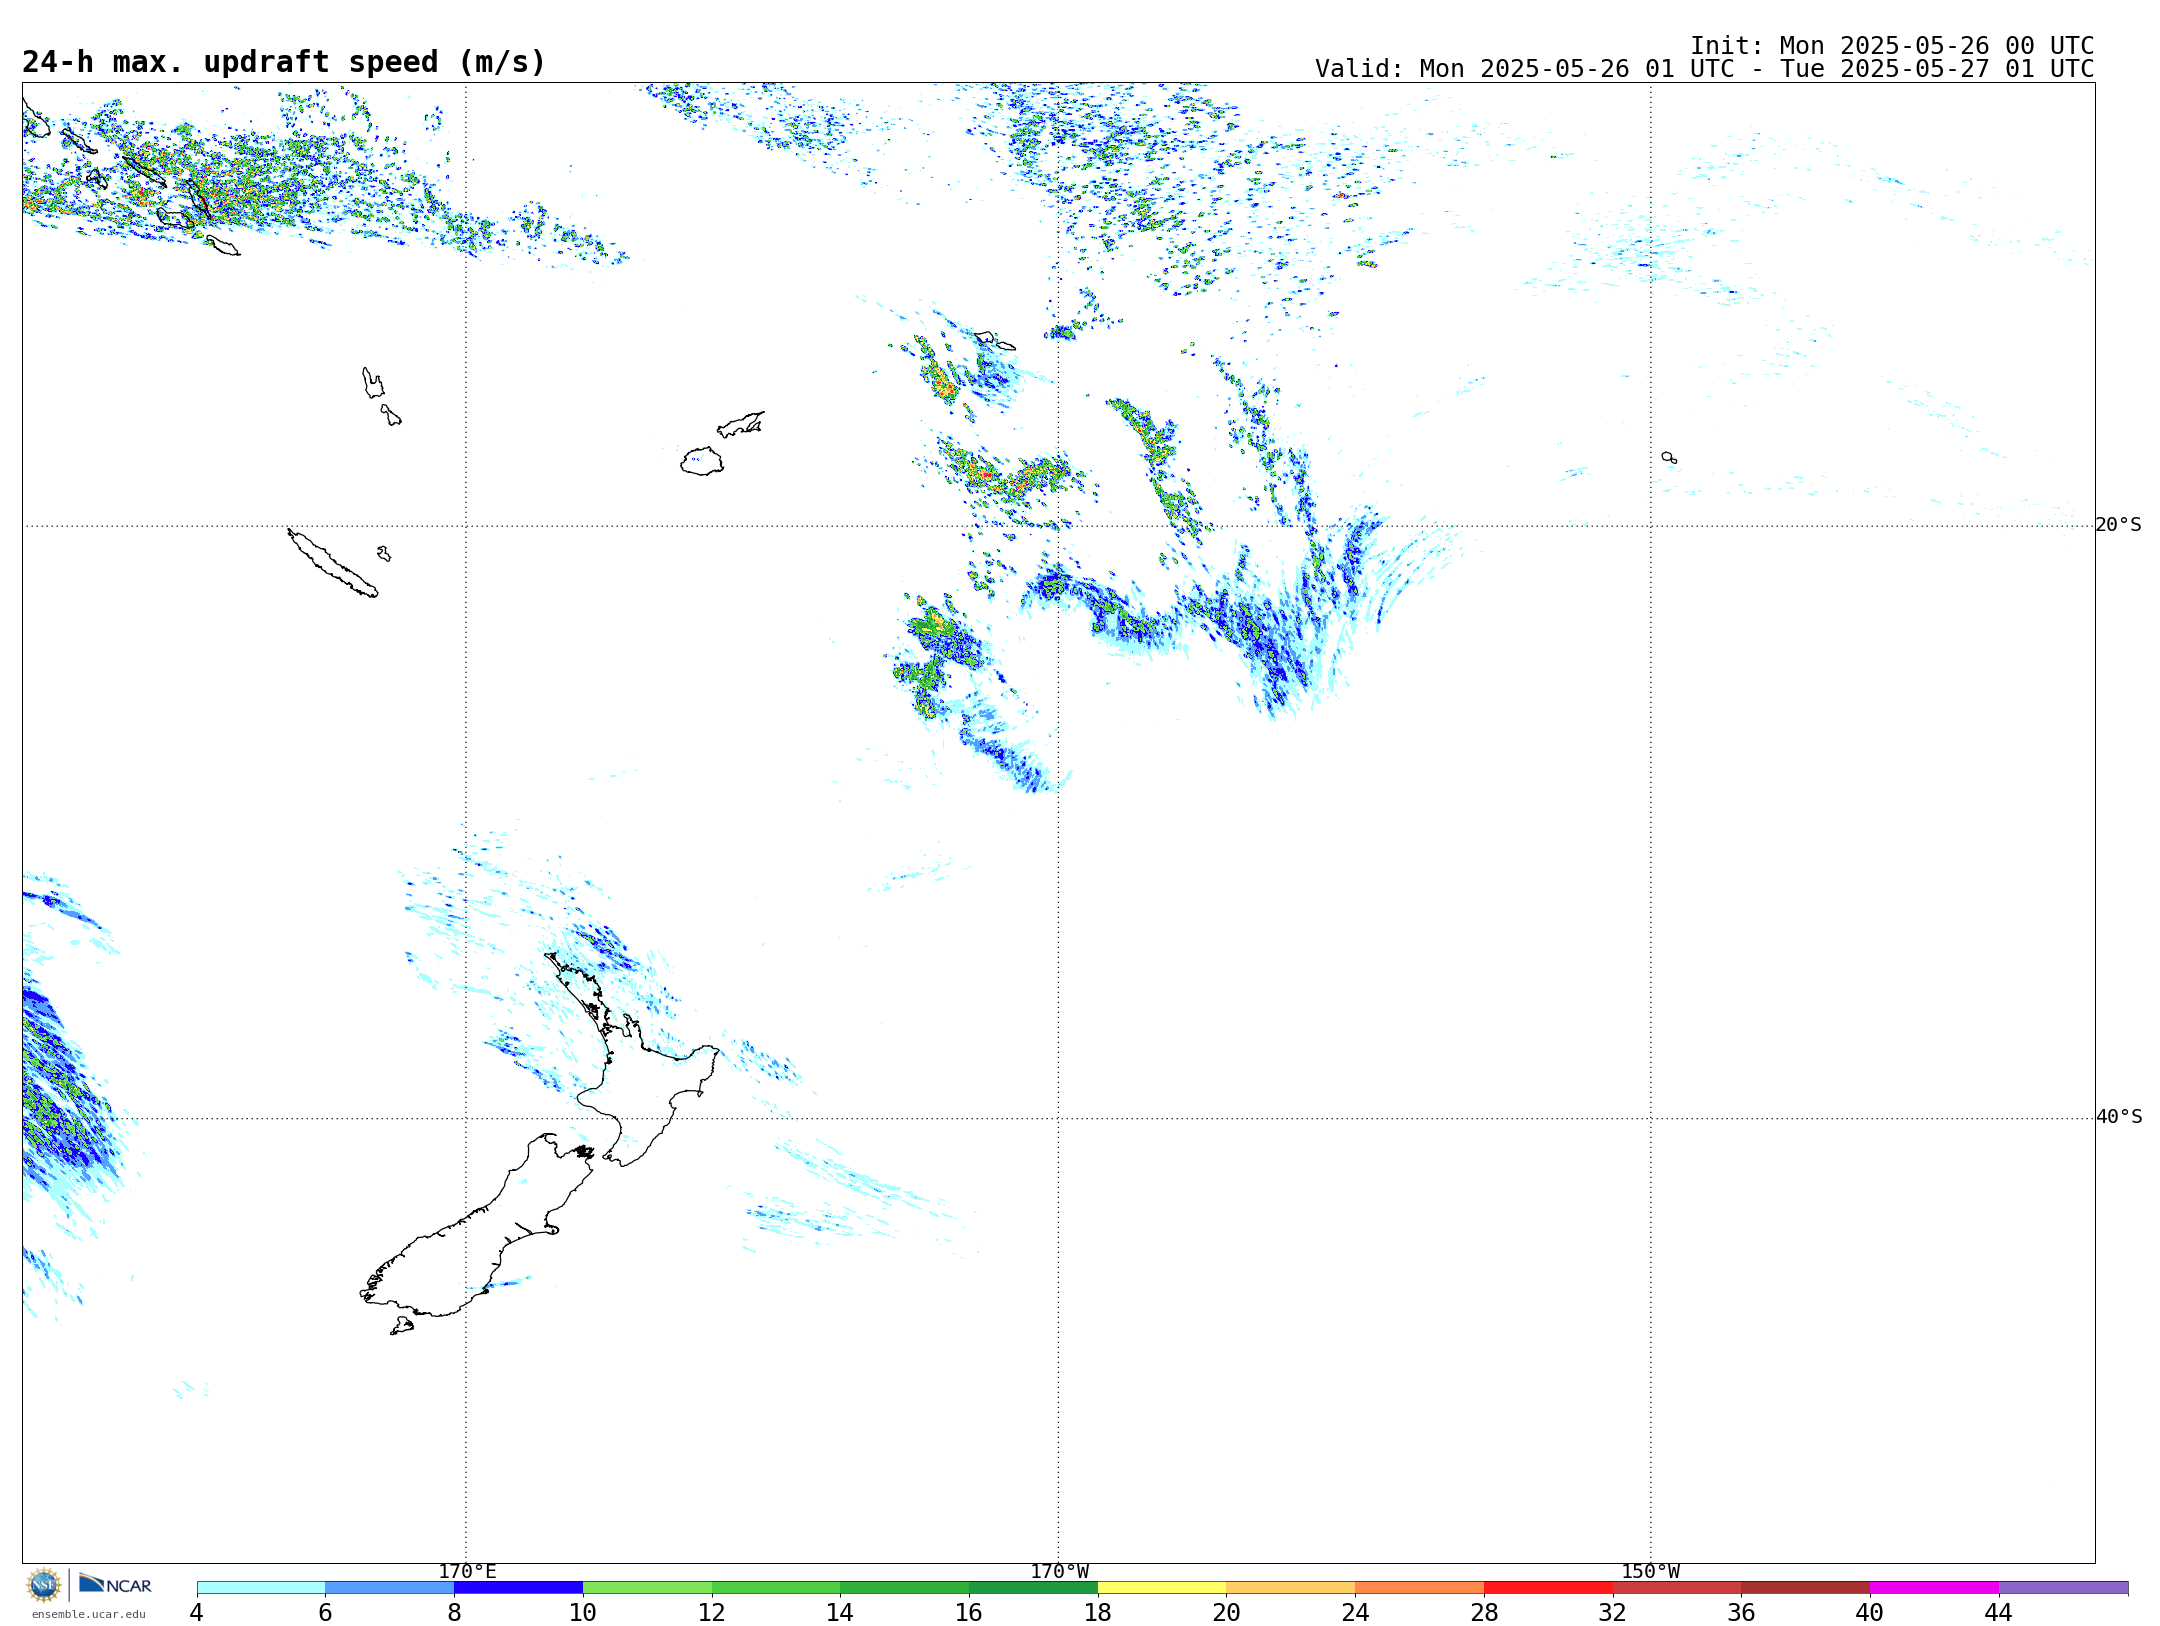This screenshot has width=2160, height=1626.
Task: Select the green 12-14 color swatch
Action: point(776,1588)
